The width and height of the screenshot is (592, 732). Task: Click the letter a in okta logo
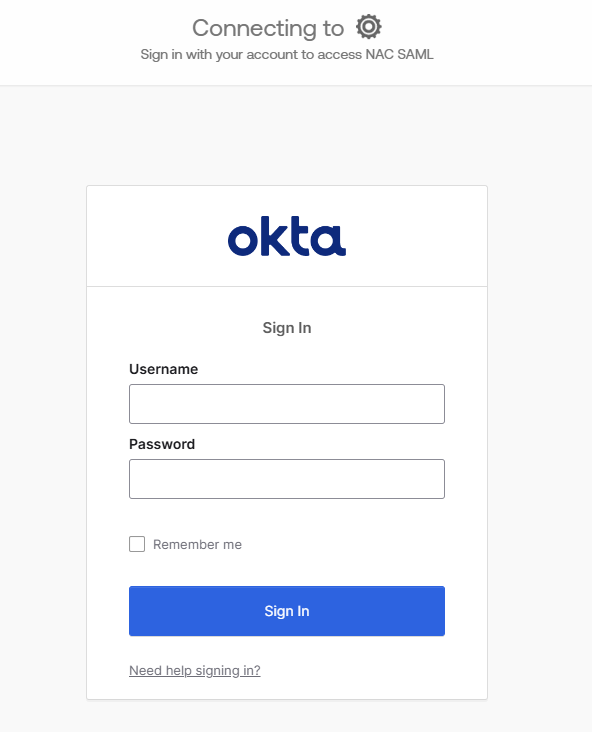pos(329,240)
